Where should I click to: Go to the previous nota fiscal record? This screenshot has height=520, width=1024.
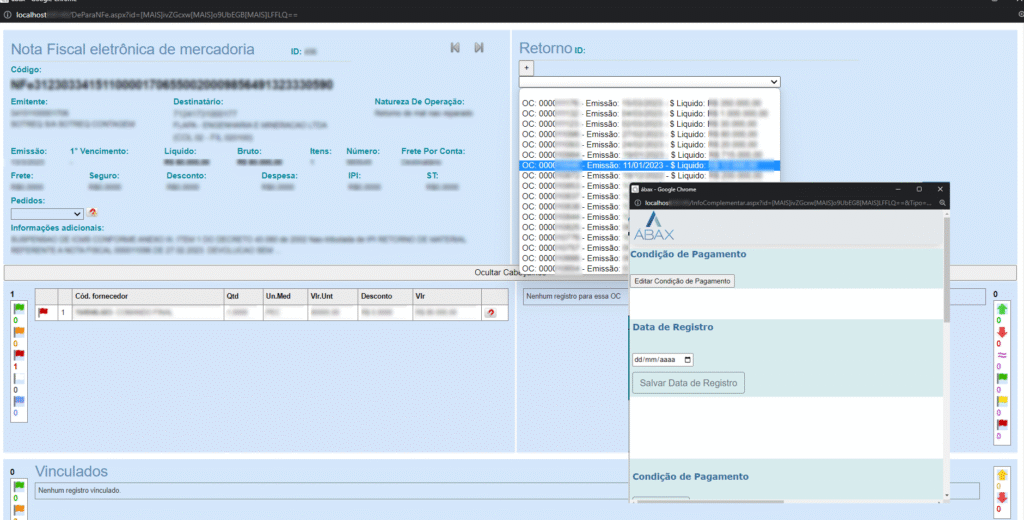pos(455,48)
